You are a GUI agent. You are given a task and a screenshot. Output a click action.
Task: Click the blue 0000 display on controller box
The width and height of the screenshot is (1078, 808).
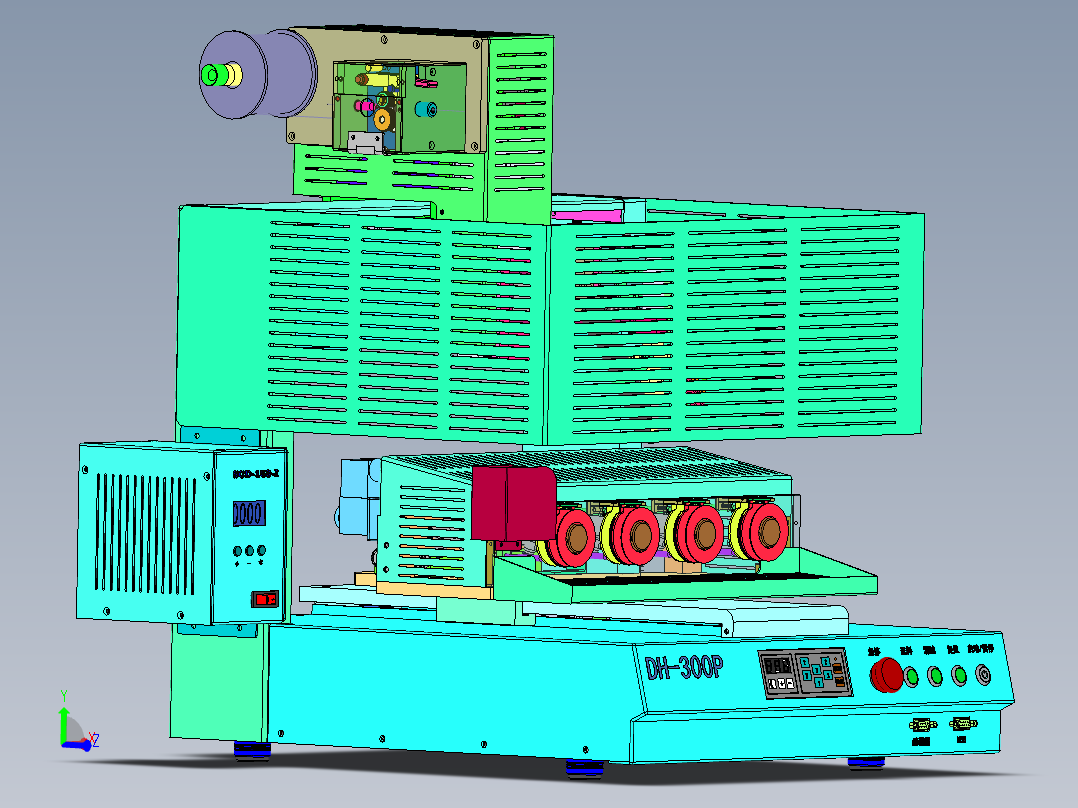click(x=249, y=513)
